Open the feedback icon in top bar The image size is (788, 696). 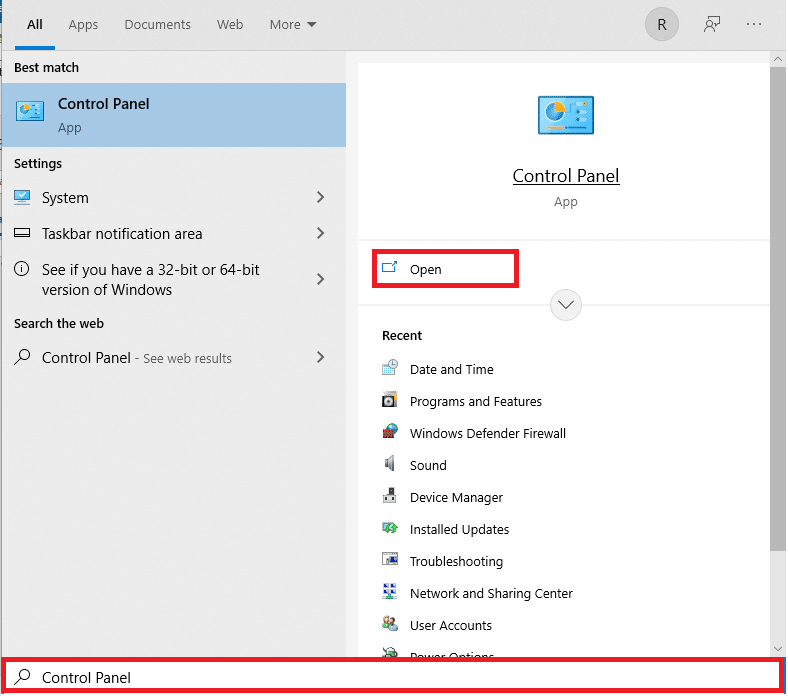pyautogui.click(x=712, y=24)
